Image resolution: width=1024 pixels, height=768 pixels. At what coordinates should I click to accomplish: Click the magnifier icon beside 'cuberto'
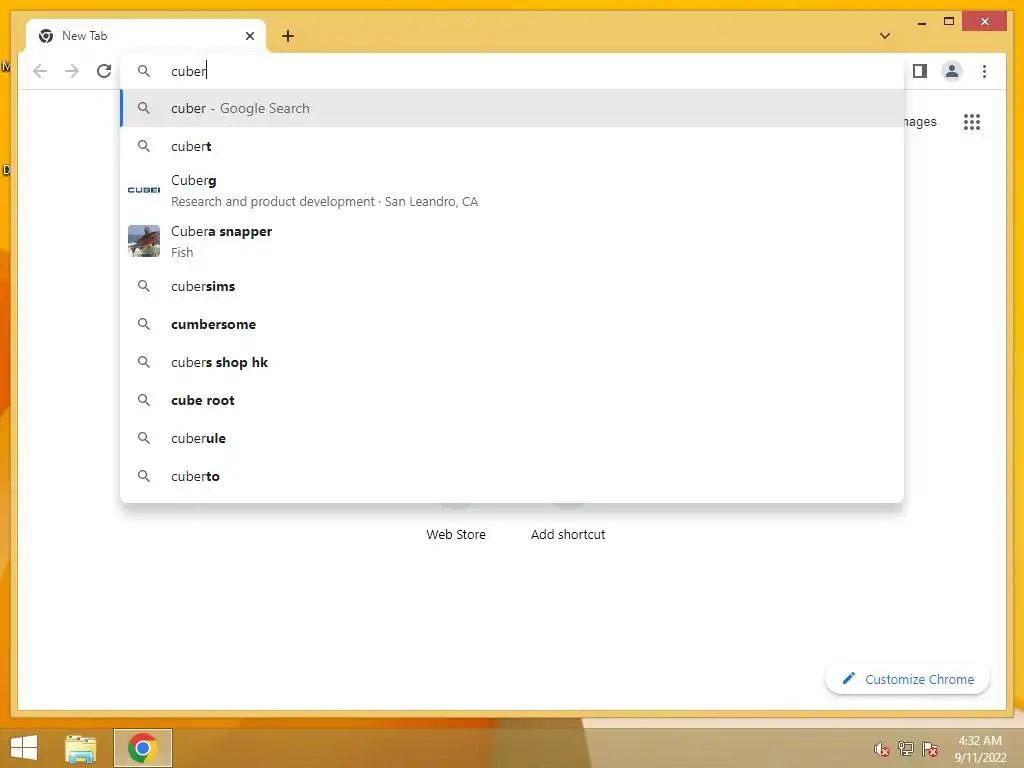pyautogui.click(x=144, y=475)
